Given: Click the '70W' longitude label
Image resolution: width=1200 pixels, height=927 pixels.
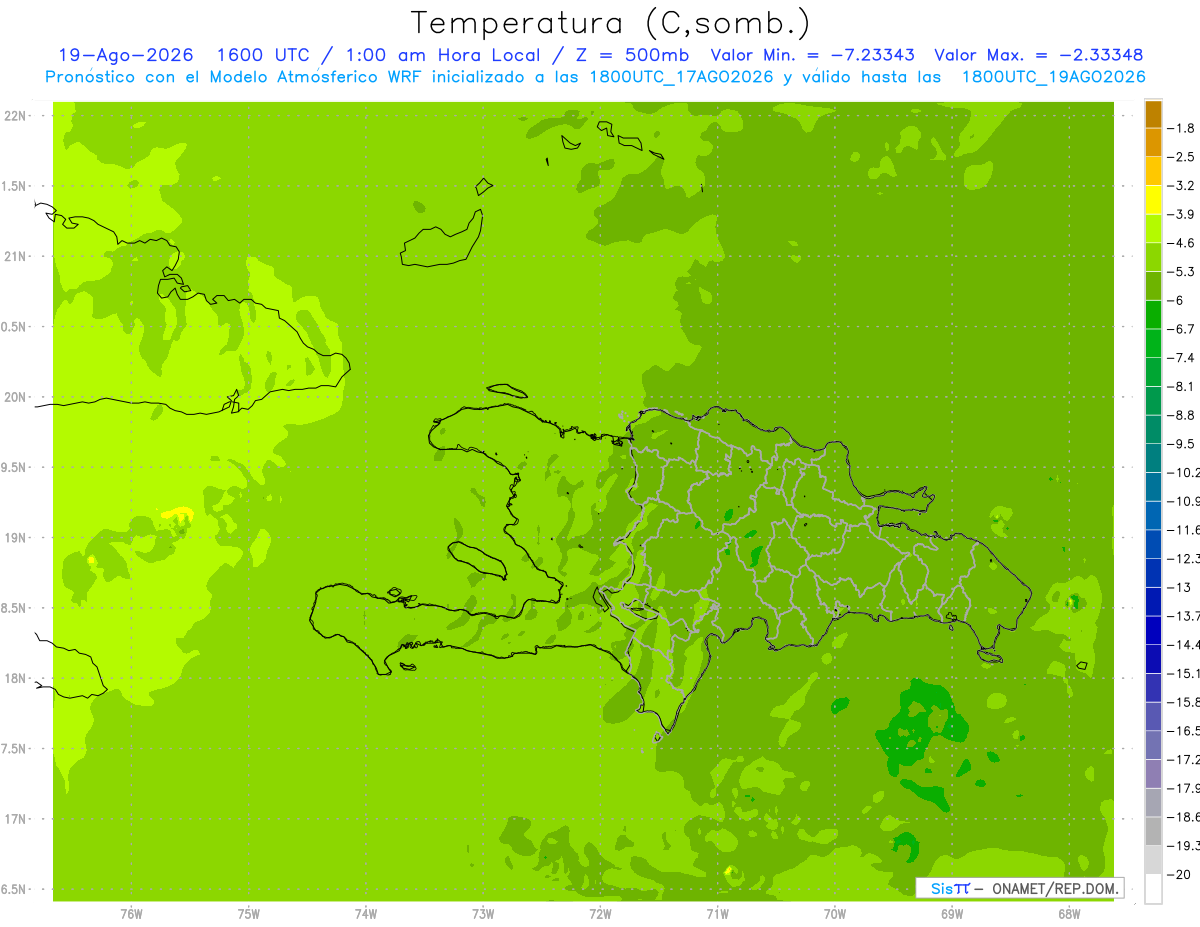Looking at the screenshot, I should pyautogui.click(x=835, y=914).
